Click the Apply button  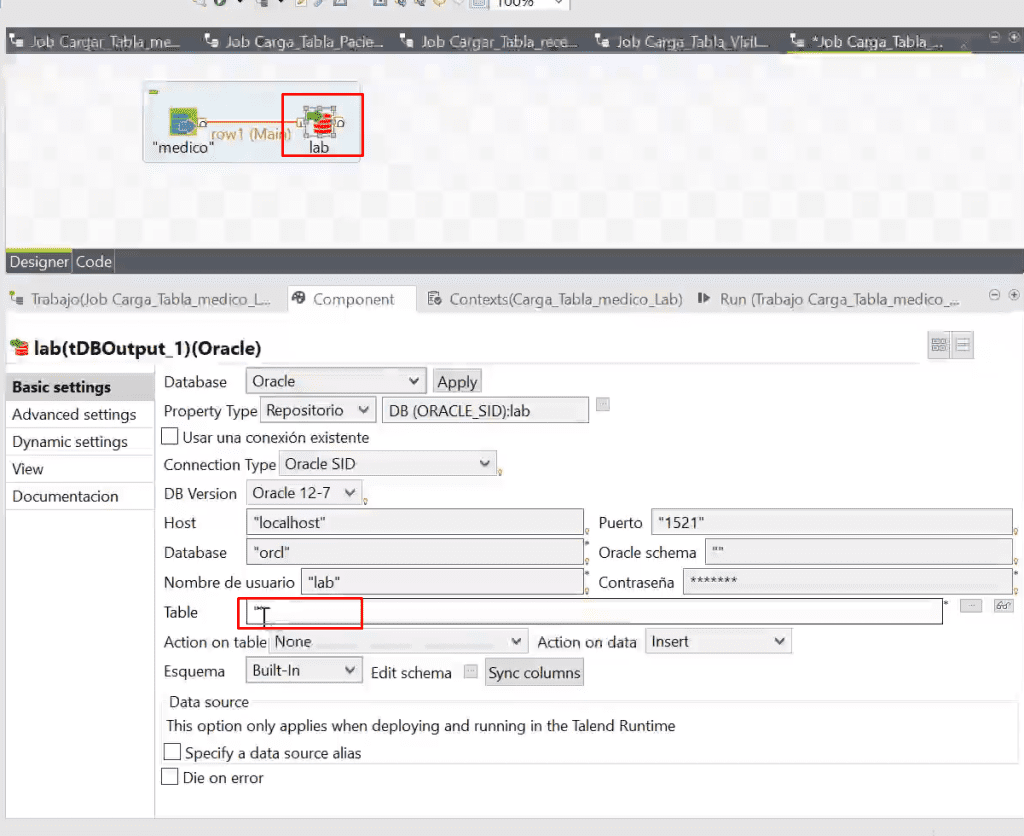click(x=457, y=381)
